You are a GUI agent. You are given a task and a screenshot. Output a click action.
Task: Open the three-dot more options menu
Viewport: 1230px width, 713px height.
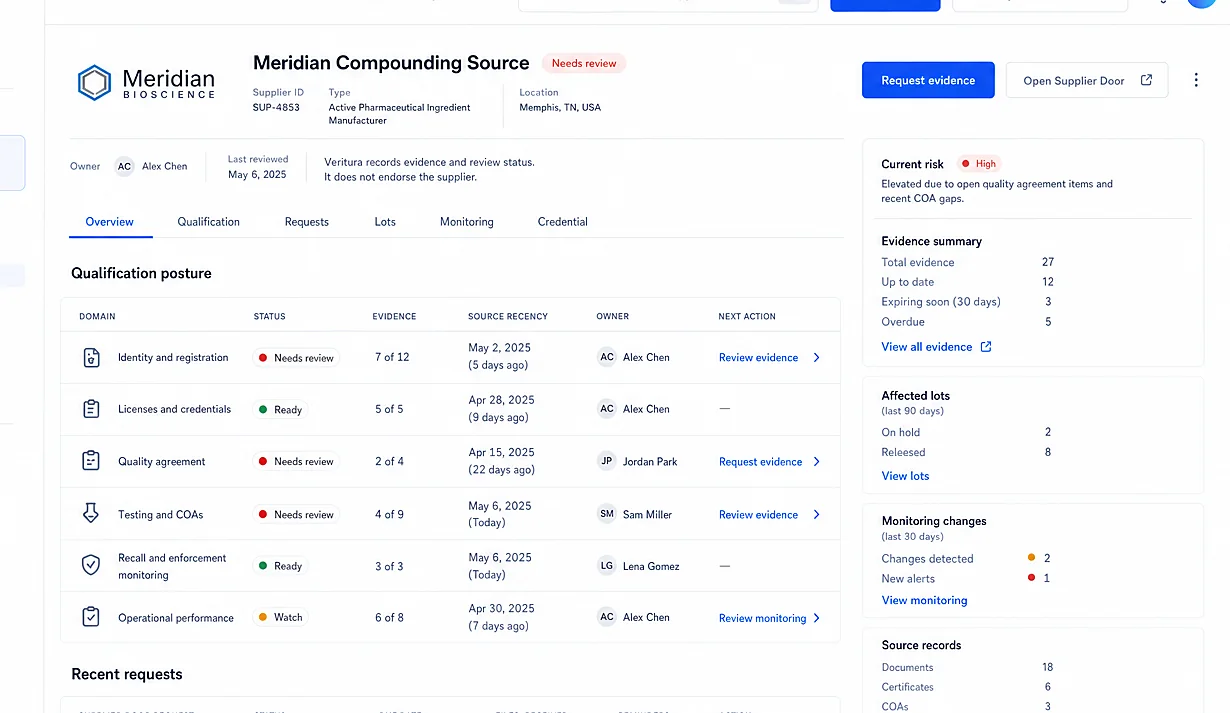pyautogui.click(x=1196, y=80)
